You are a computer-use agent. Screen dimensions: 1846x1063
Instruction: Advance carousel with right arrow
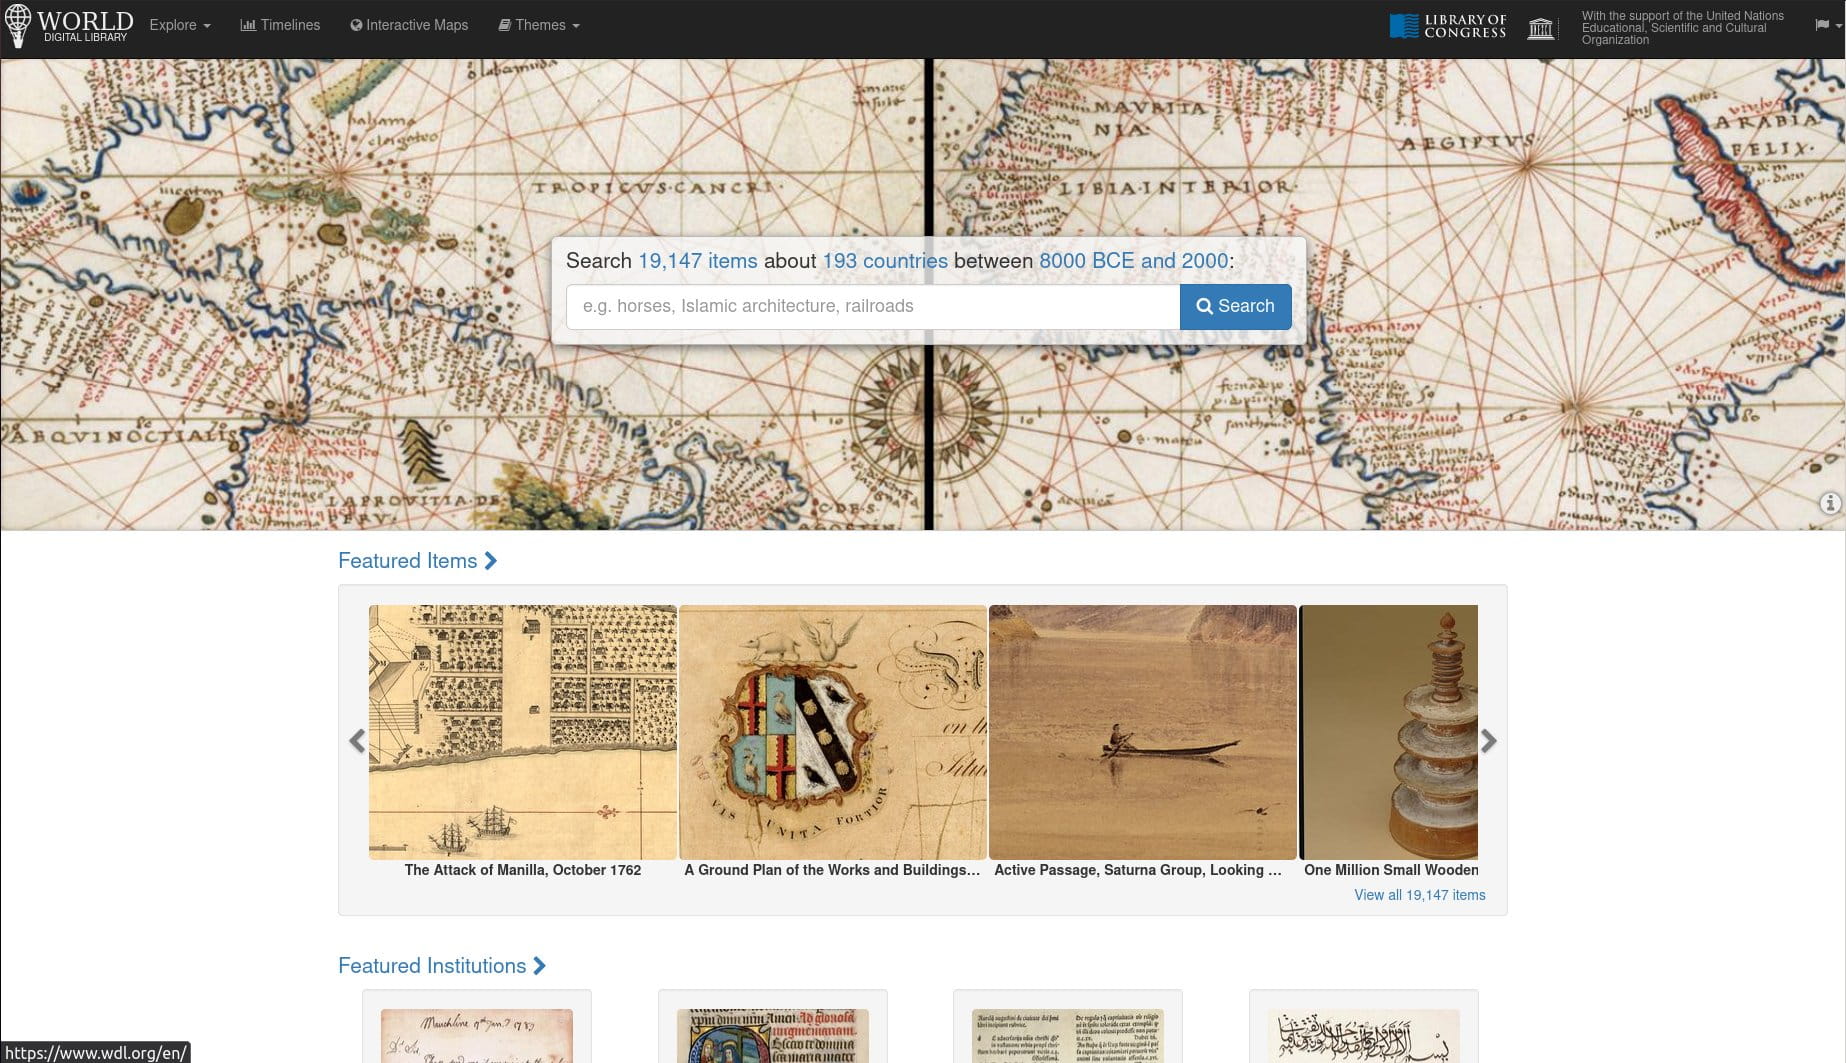[1488, 741]
